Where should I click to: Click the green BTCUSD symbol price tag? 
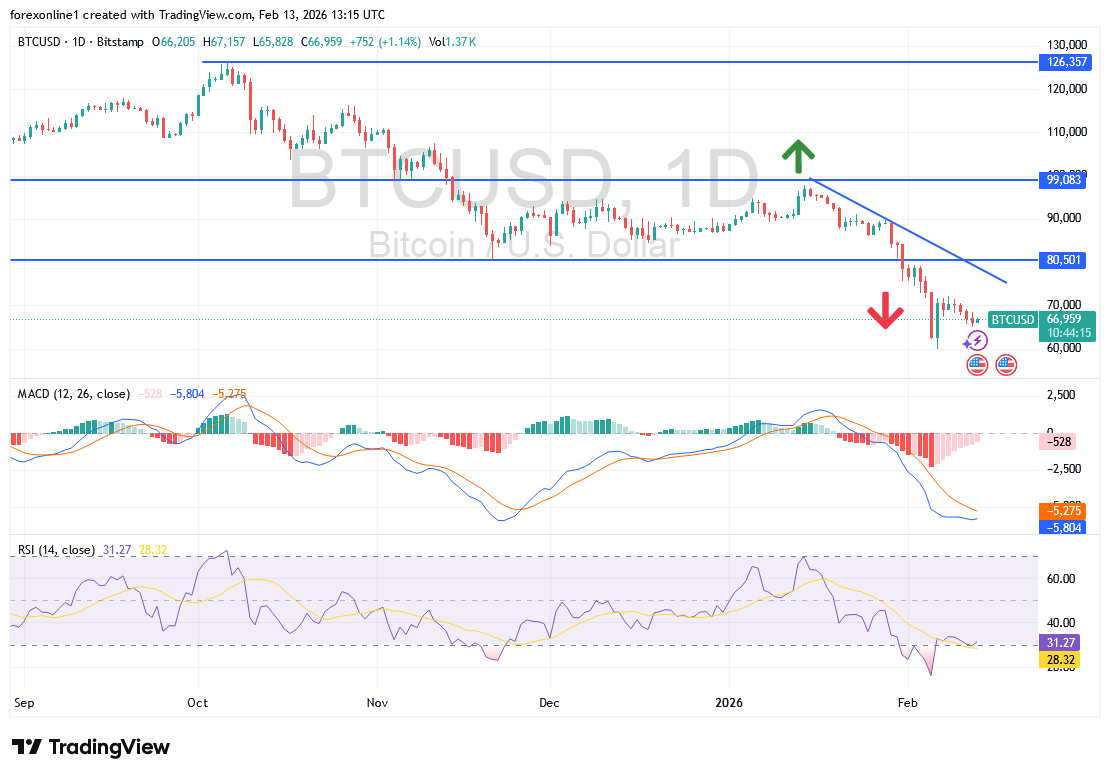1012,320
